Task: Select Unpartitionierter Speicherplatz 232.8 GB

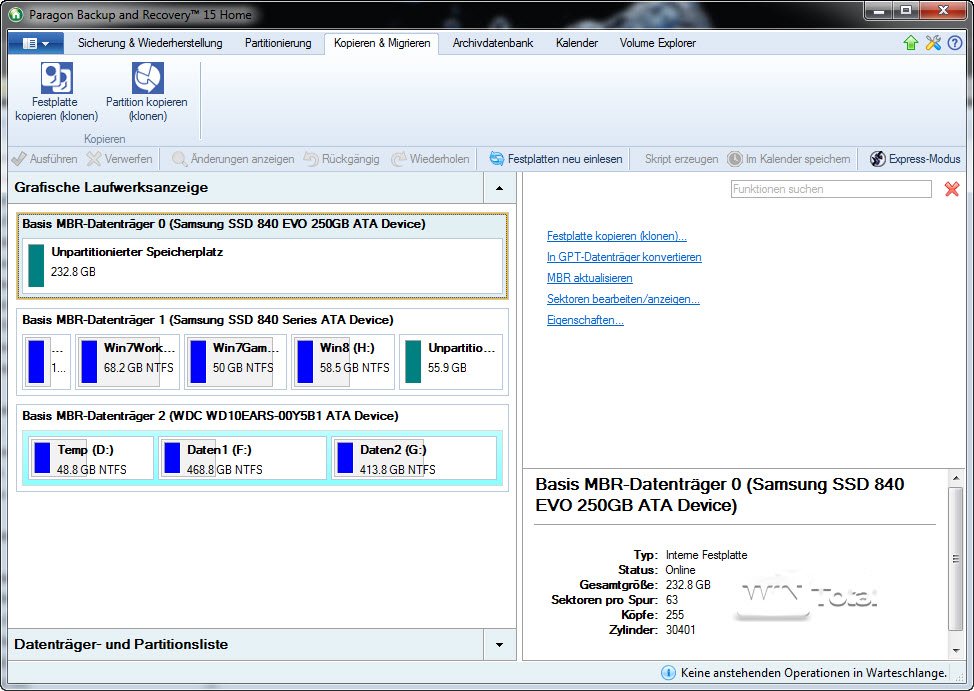Action: click(262, 265)
